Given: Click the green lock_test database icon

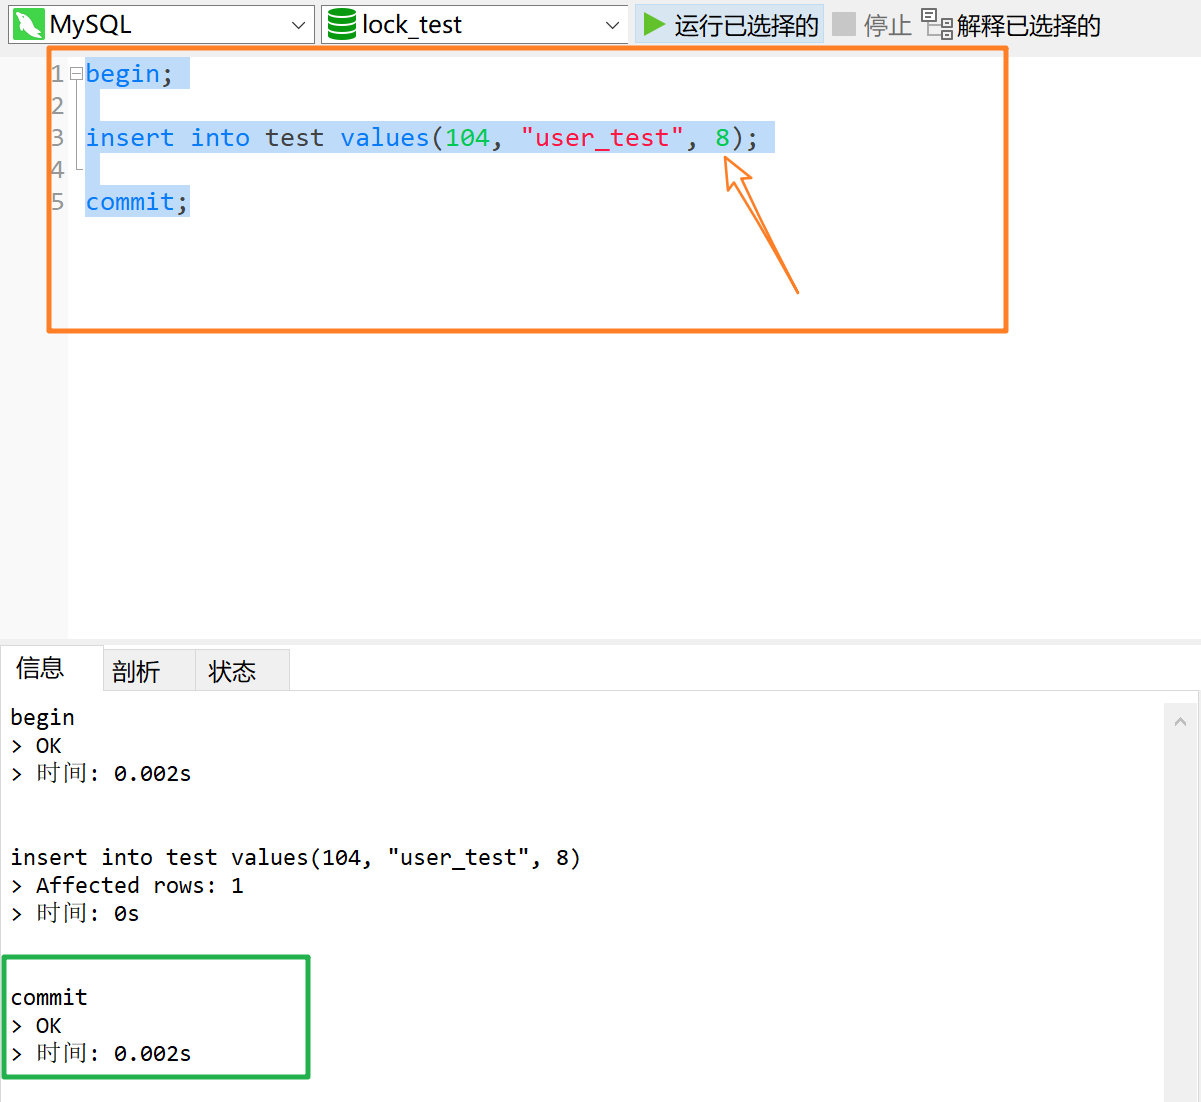Looking at the screenshot, I should (342, 24).
